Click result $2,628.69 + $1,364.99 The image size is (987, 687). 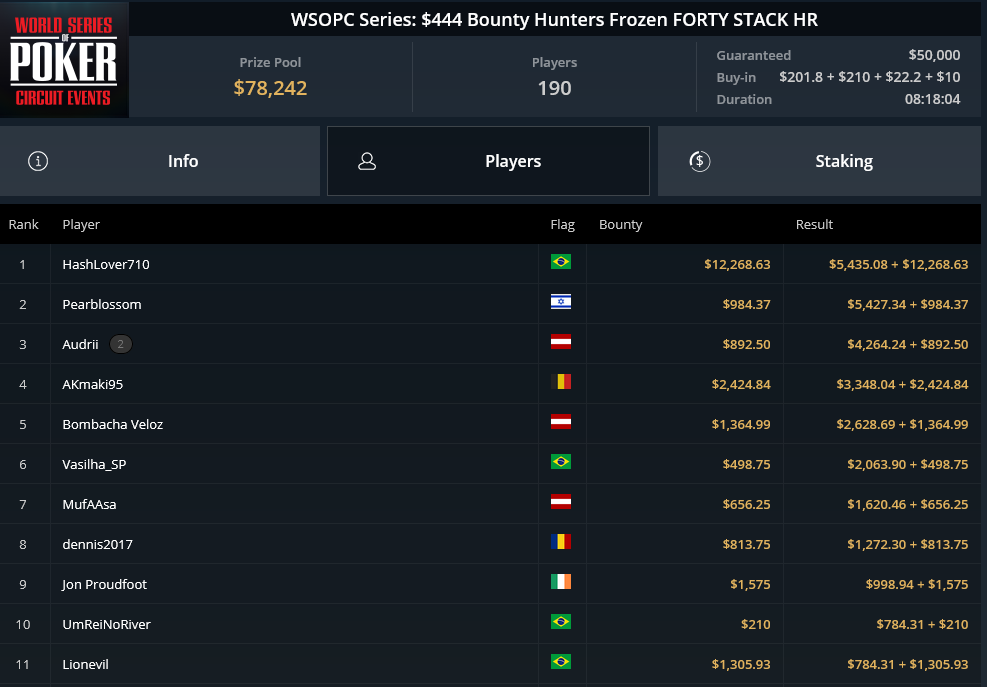(x=902, y=424)
